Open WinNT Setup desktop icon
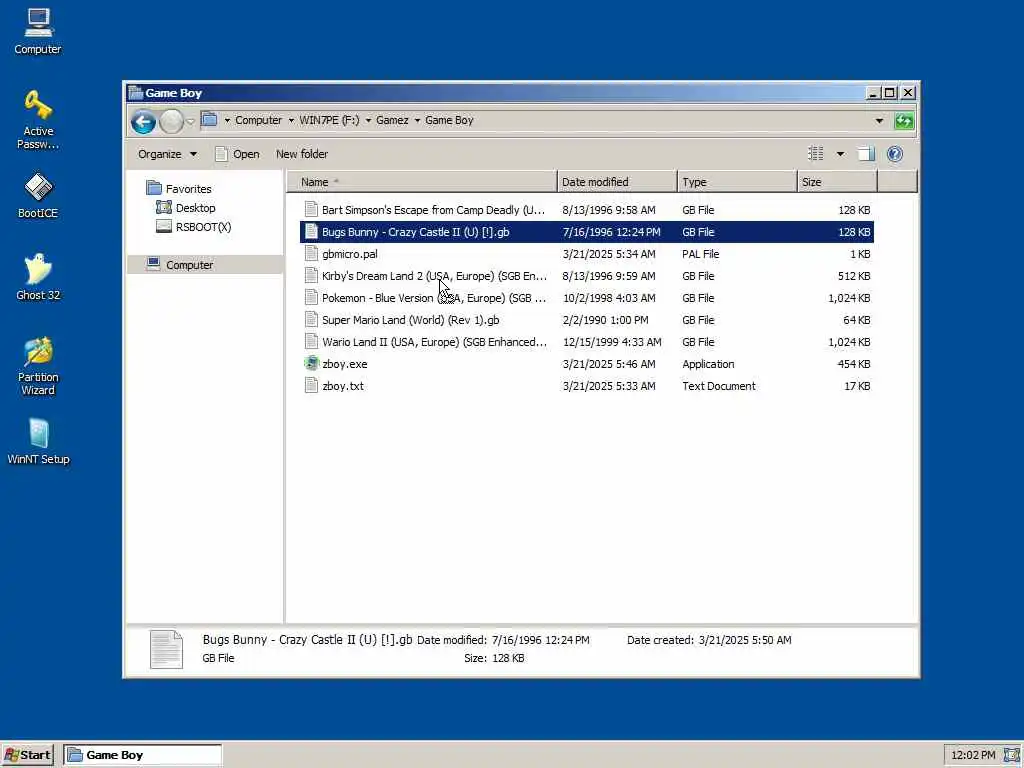 tap(38, 441)
